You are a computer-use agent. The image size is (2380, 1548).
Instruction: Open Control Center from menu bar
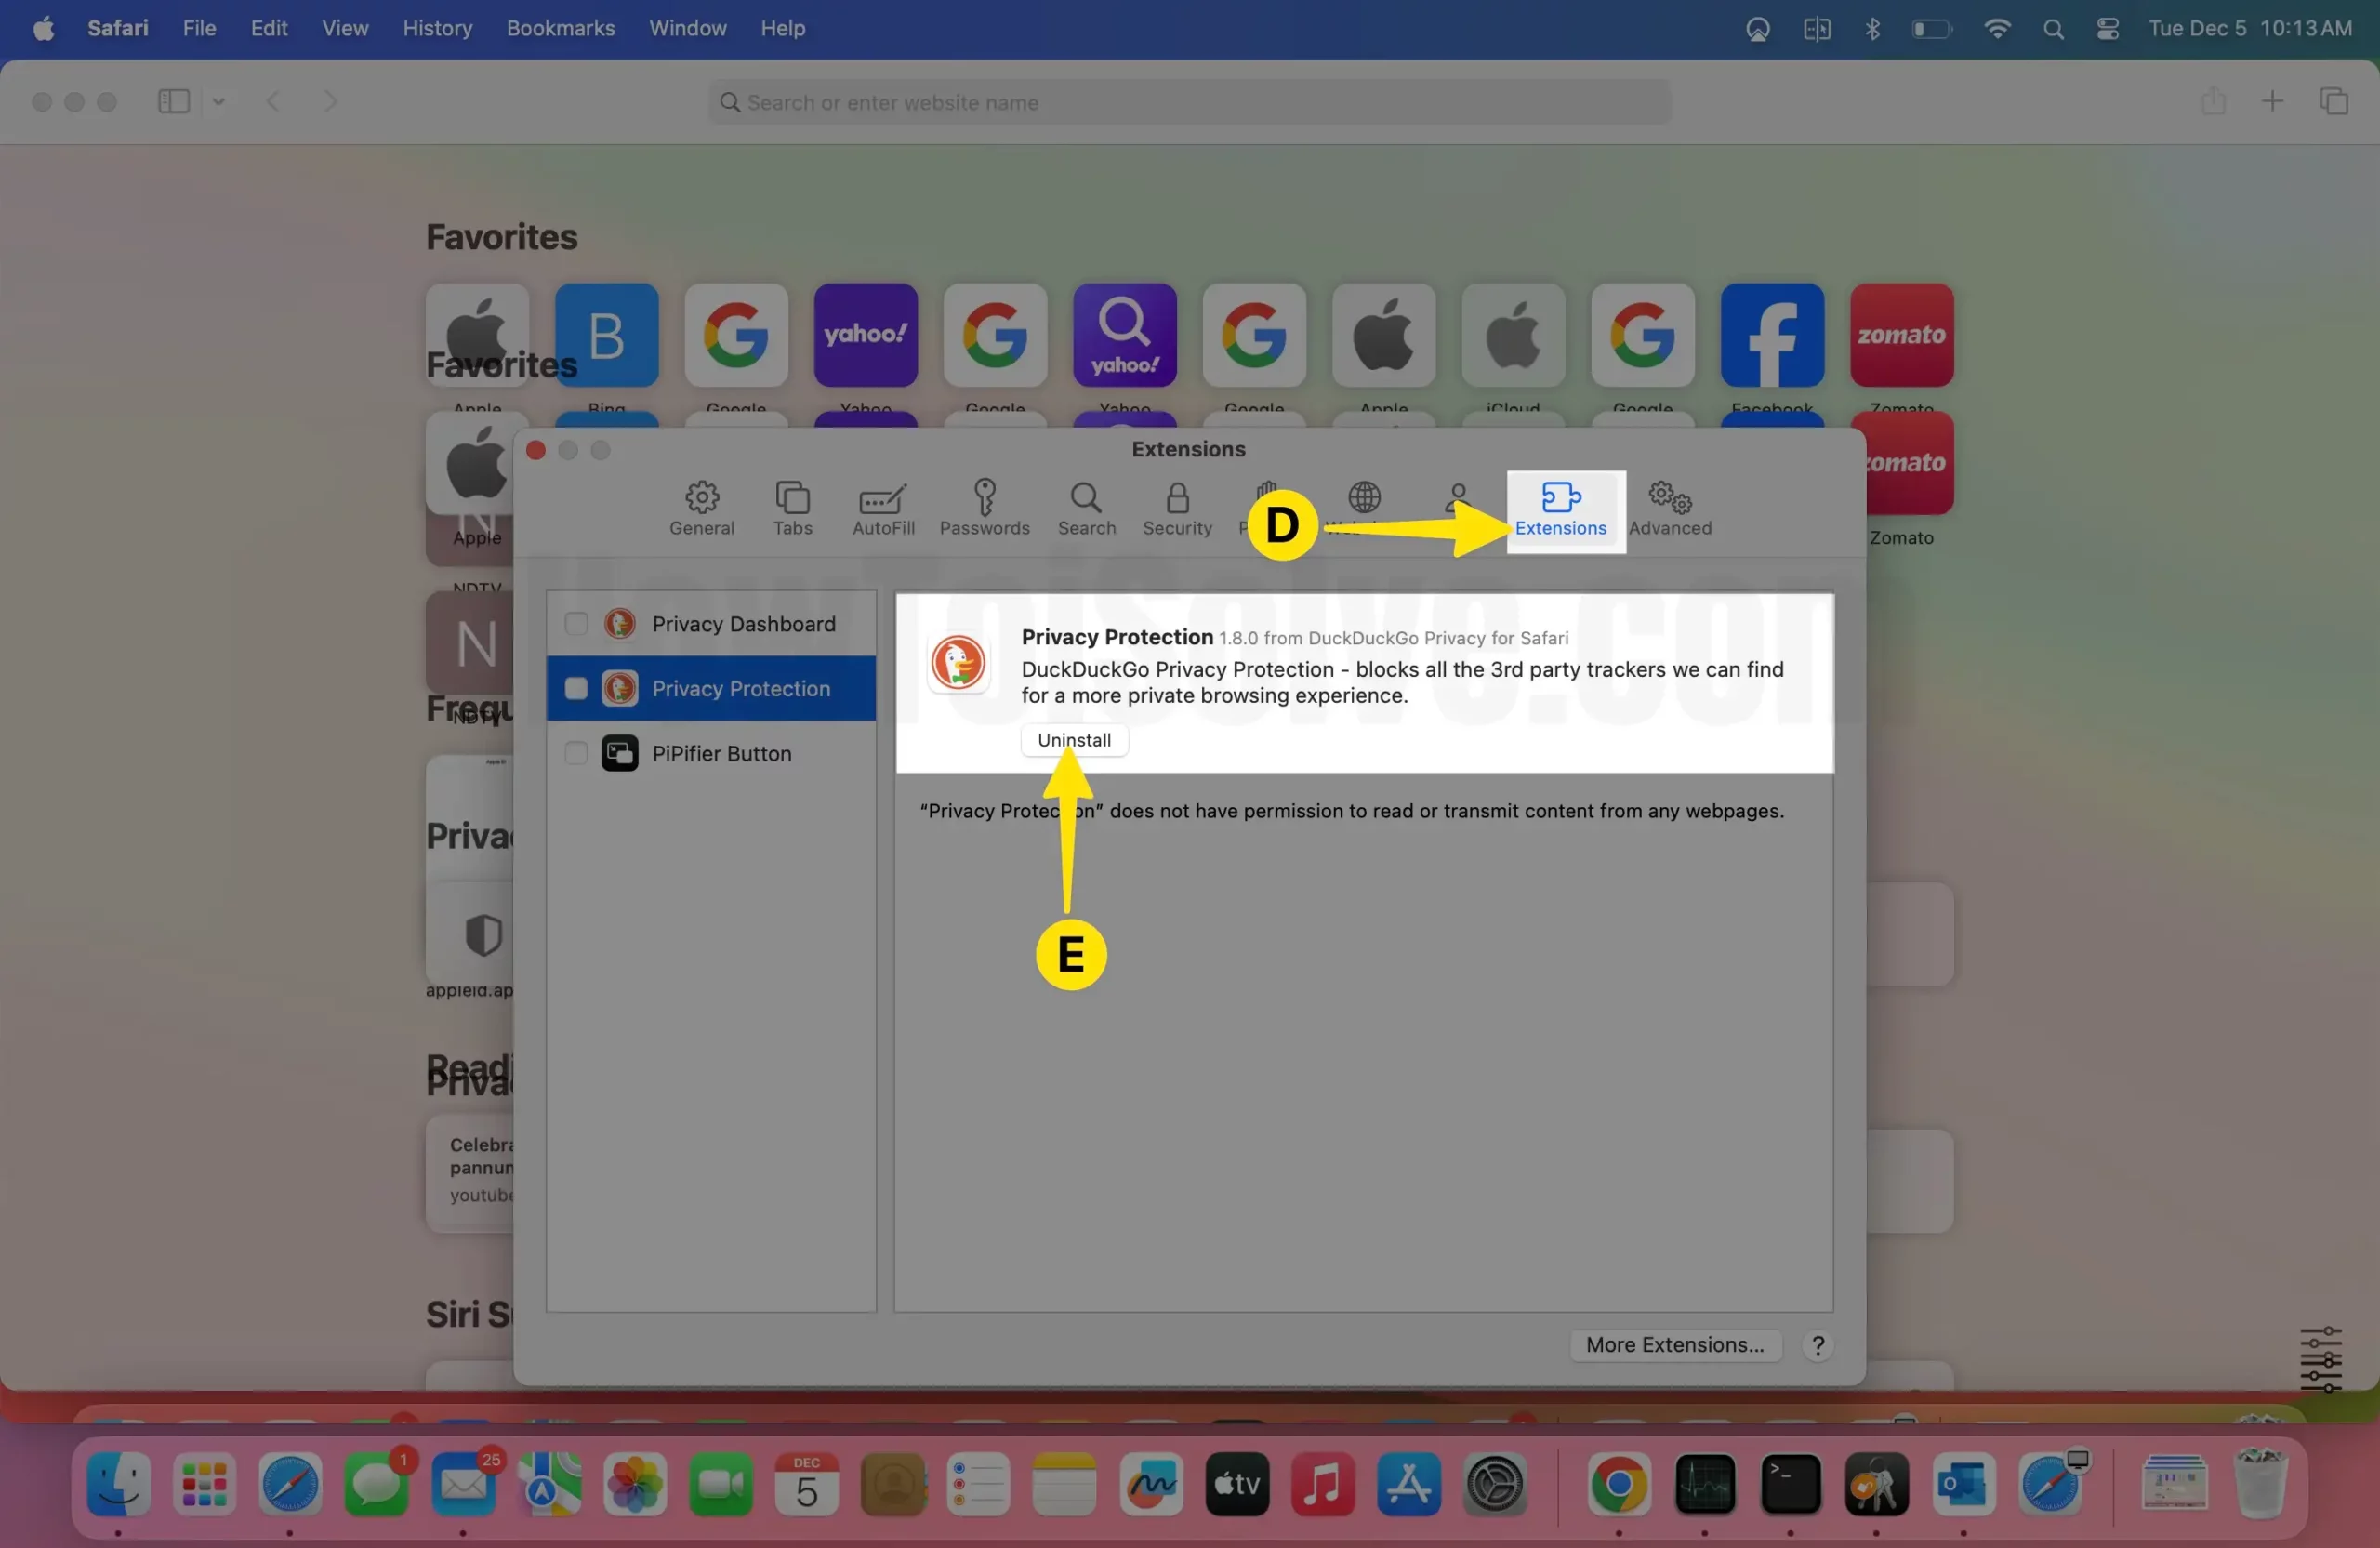(2107, 28)
